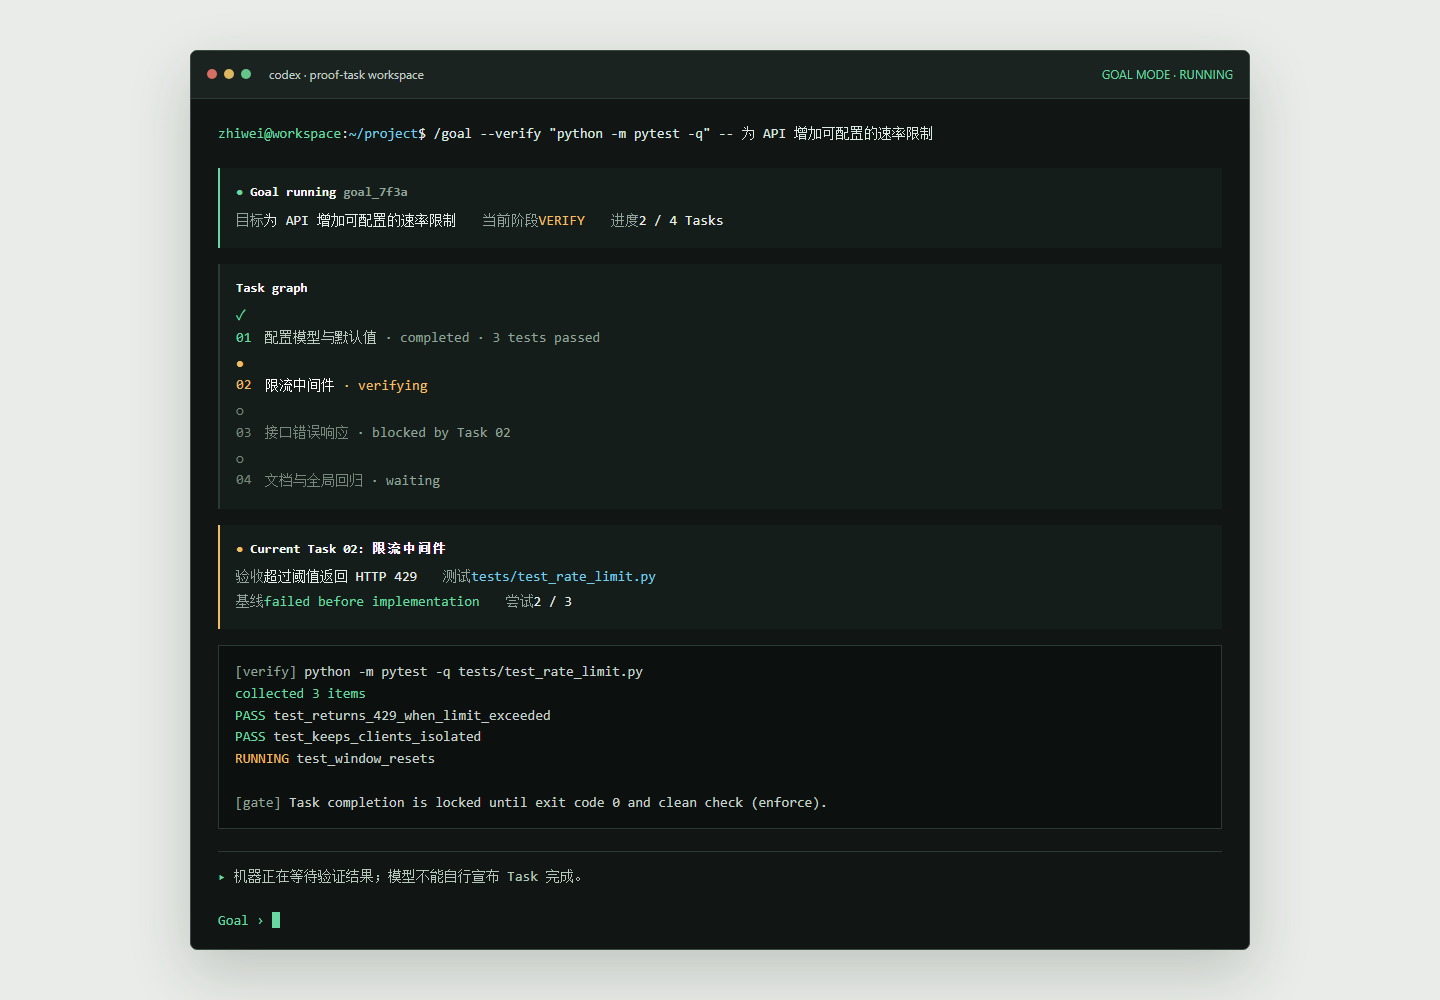Click the green checkmark above Task 01

point(241,315)
